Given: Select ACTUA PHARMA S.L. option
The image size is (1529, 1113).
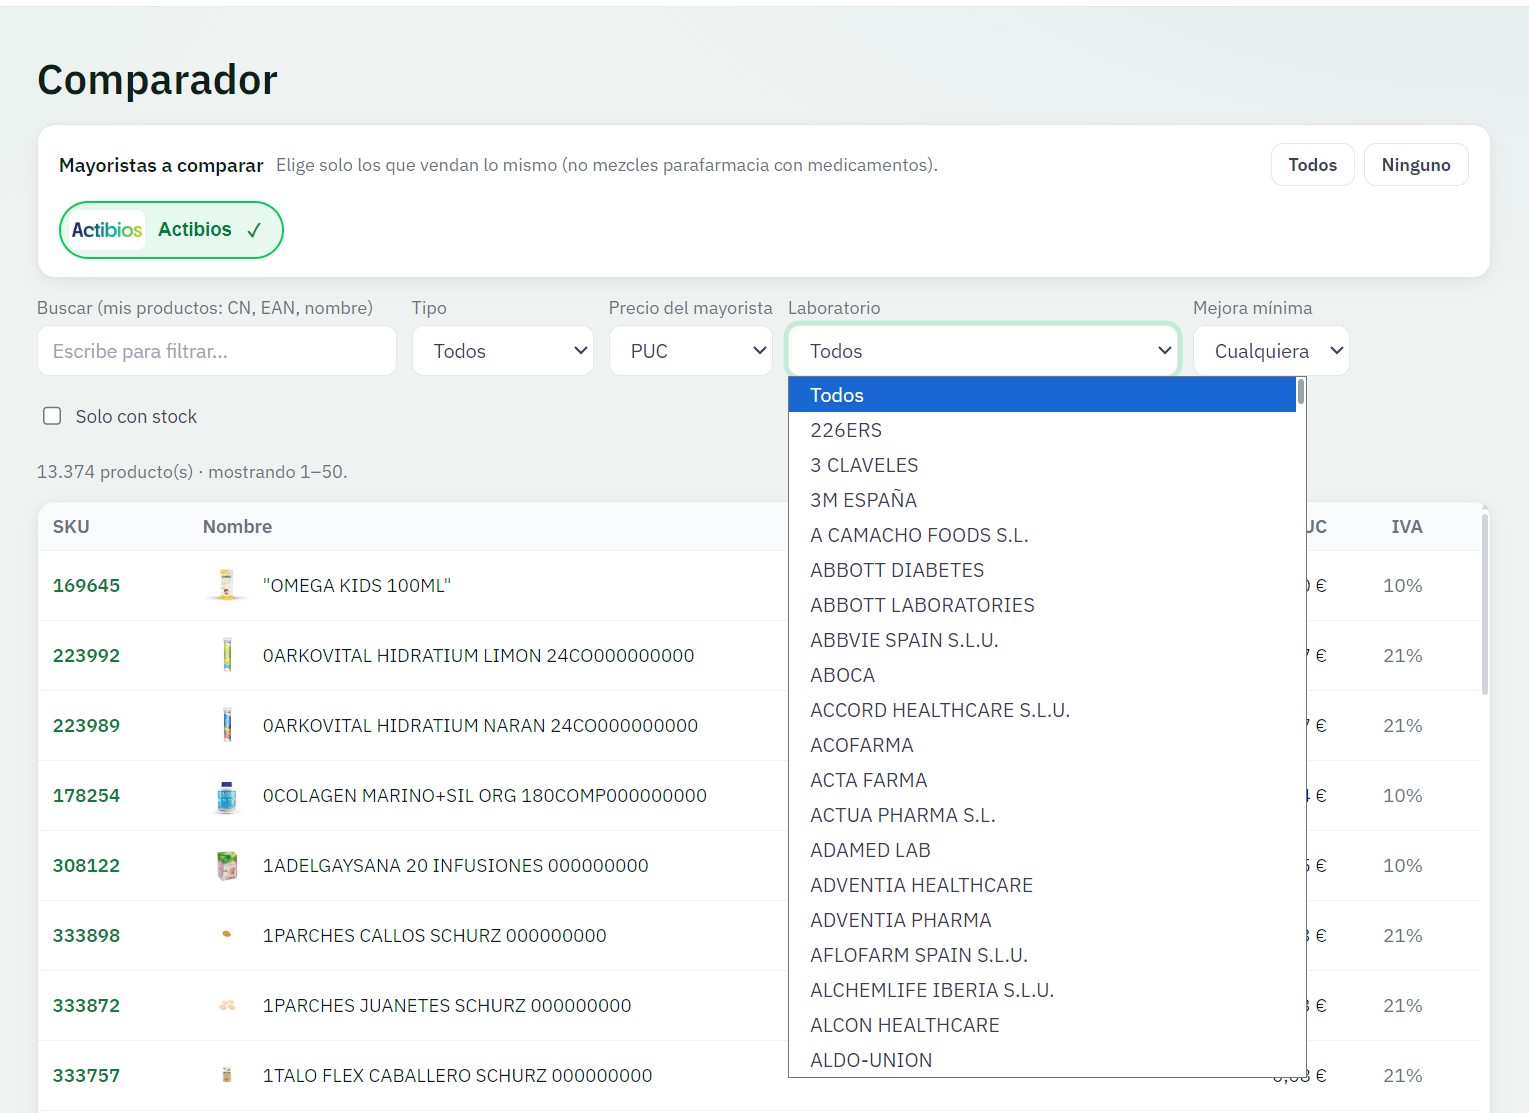Looking at the screenshot, I should [x=1042, y=815].
